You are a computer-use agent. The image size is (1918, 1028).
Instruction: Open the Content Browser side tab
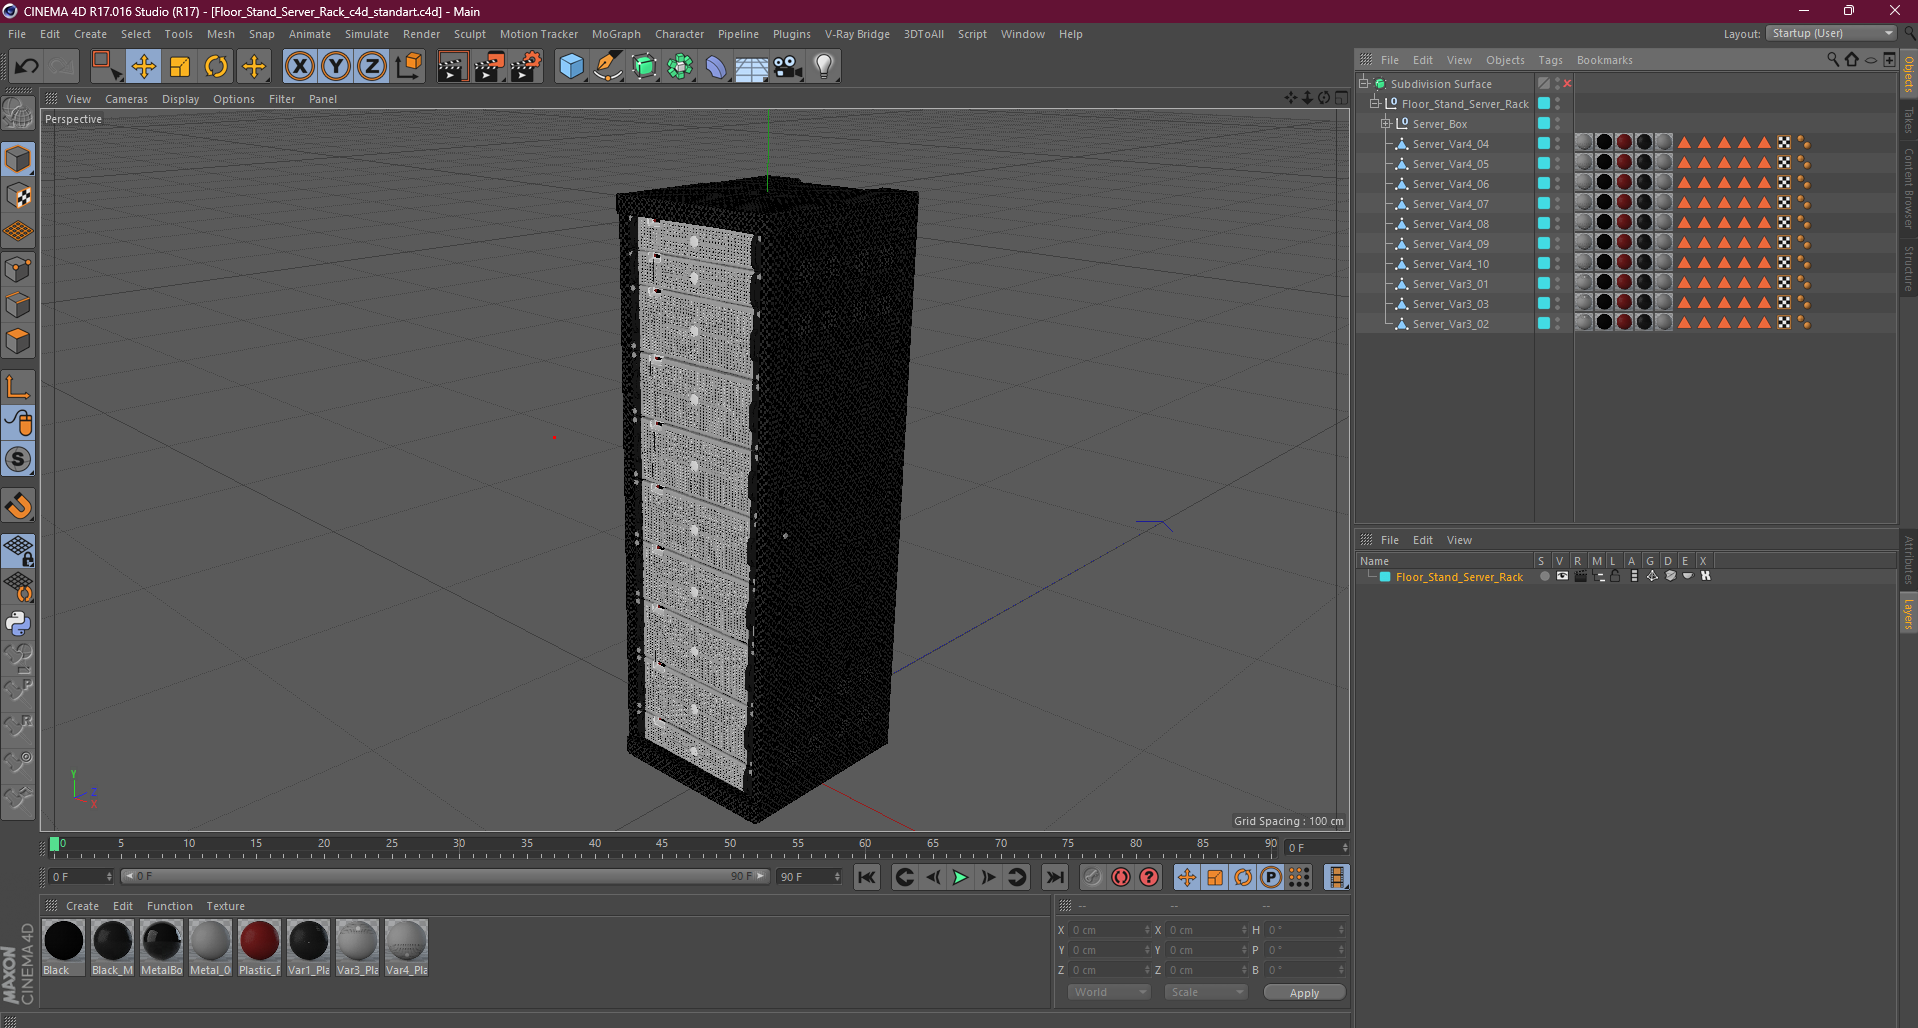1908,188
